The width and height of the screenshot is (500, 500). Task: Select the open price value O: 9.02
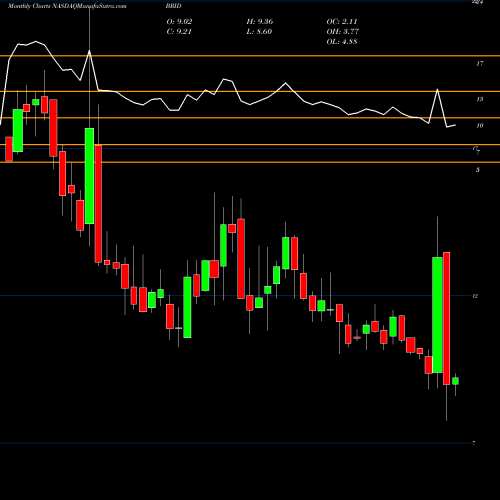[179, 22]
